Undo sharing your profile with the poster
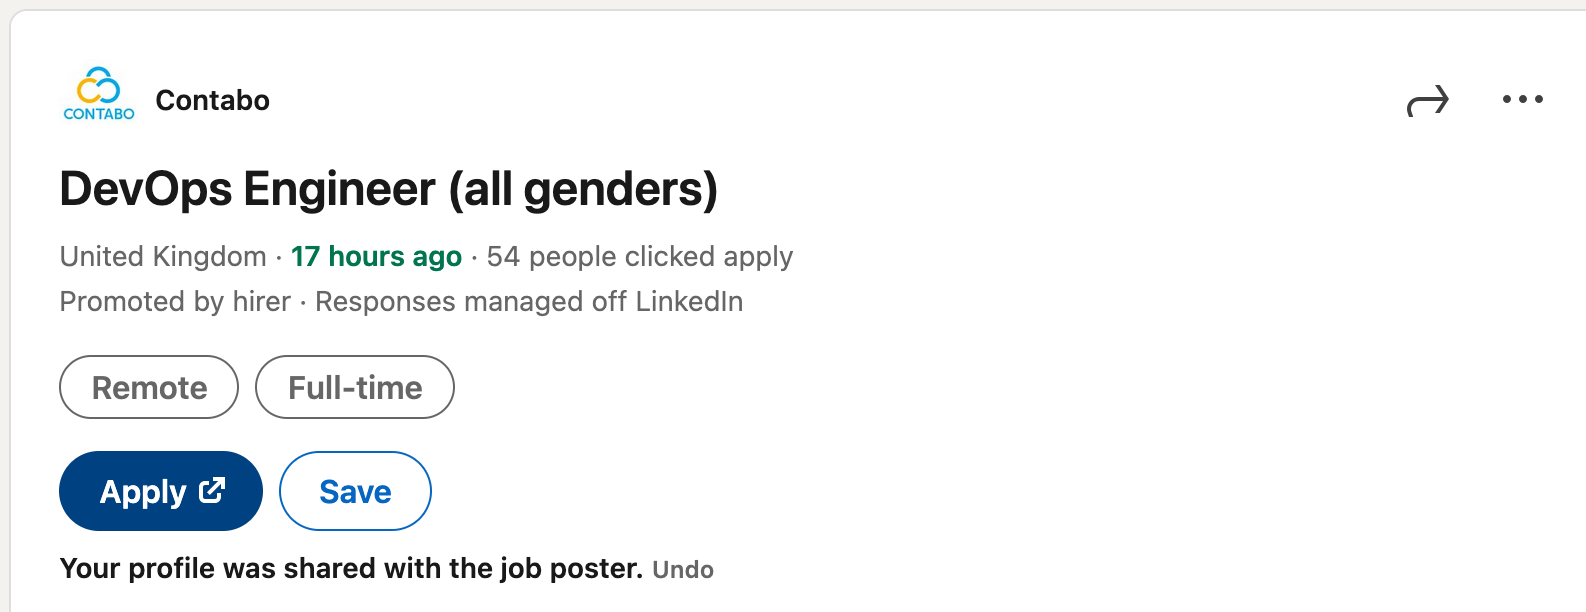The height and width of the screenshot is (612, 1586). [x=683, y=570]
